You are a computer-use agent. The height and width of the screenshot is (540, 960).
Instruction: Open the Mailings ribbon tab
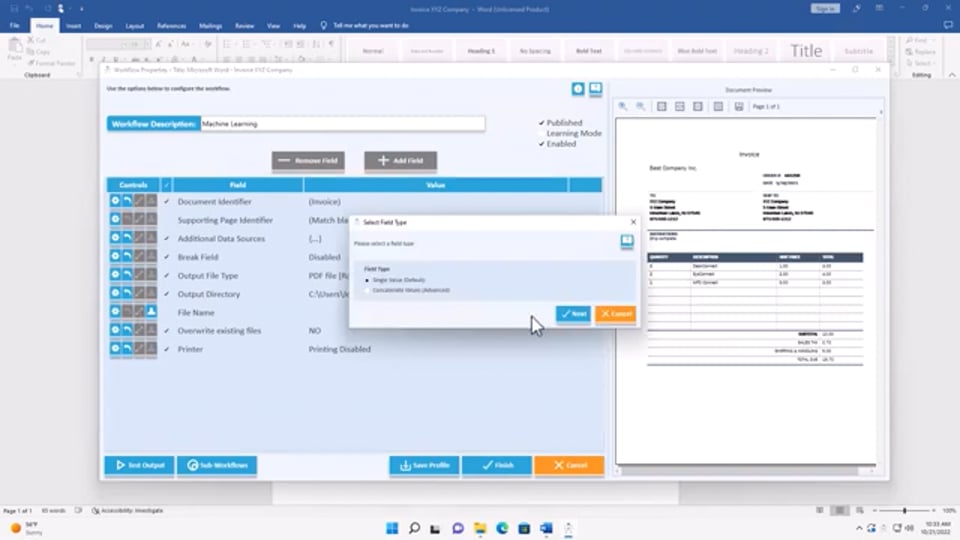(x=210, y=25)
